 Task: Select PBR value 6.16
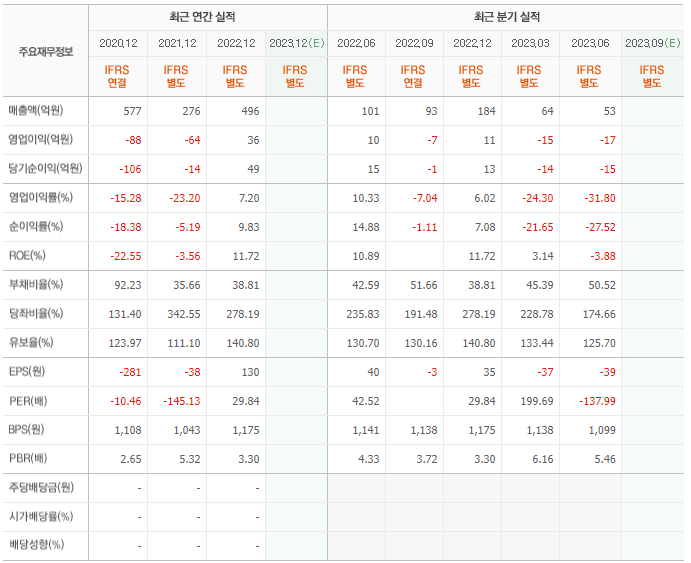click(x=543, y=459)
